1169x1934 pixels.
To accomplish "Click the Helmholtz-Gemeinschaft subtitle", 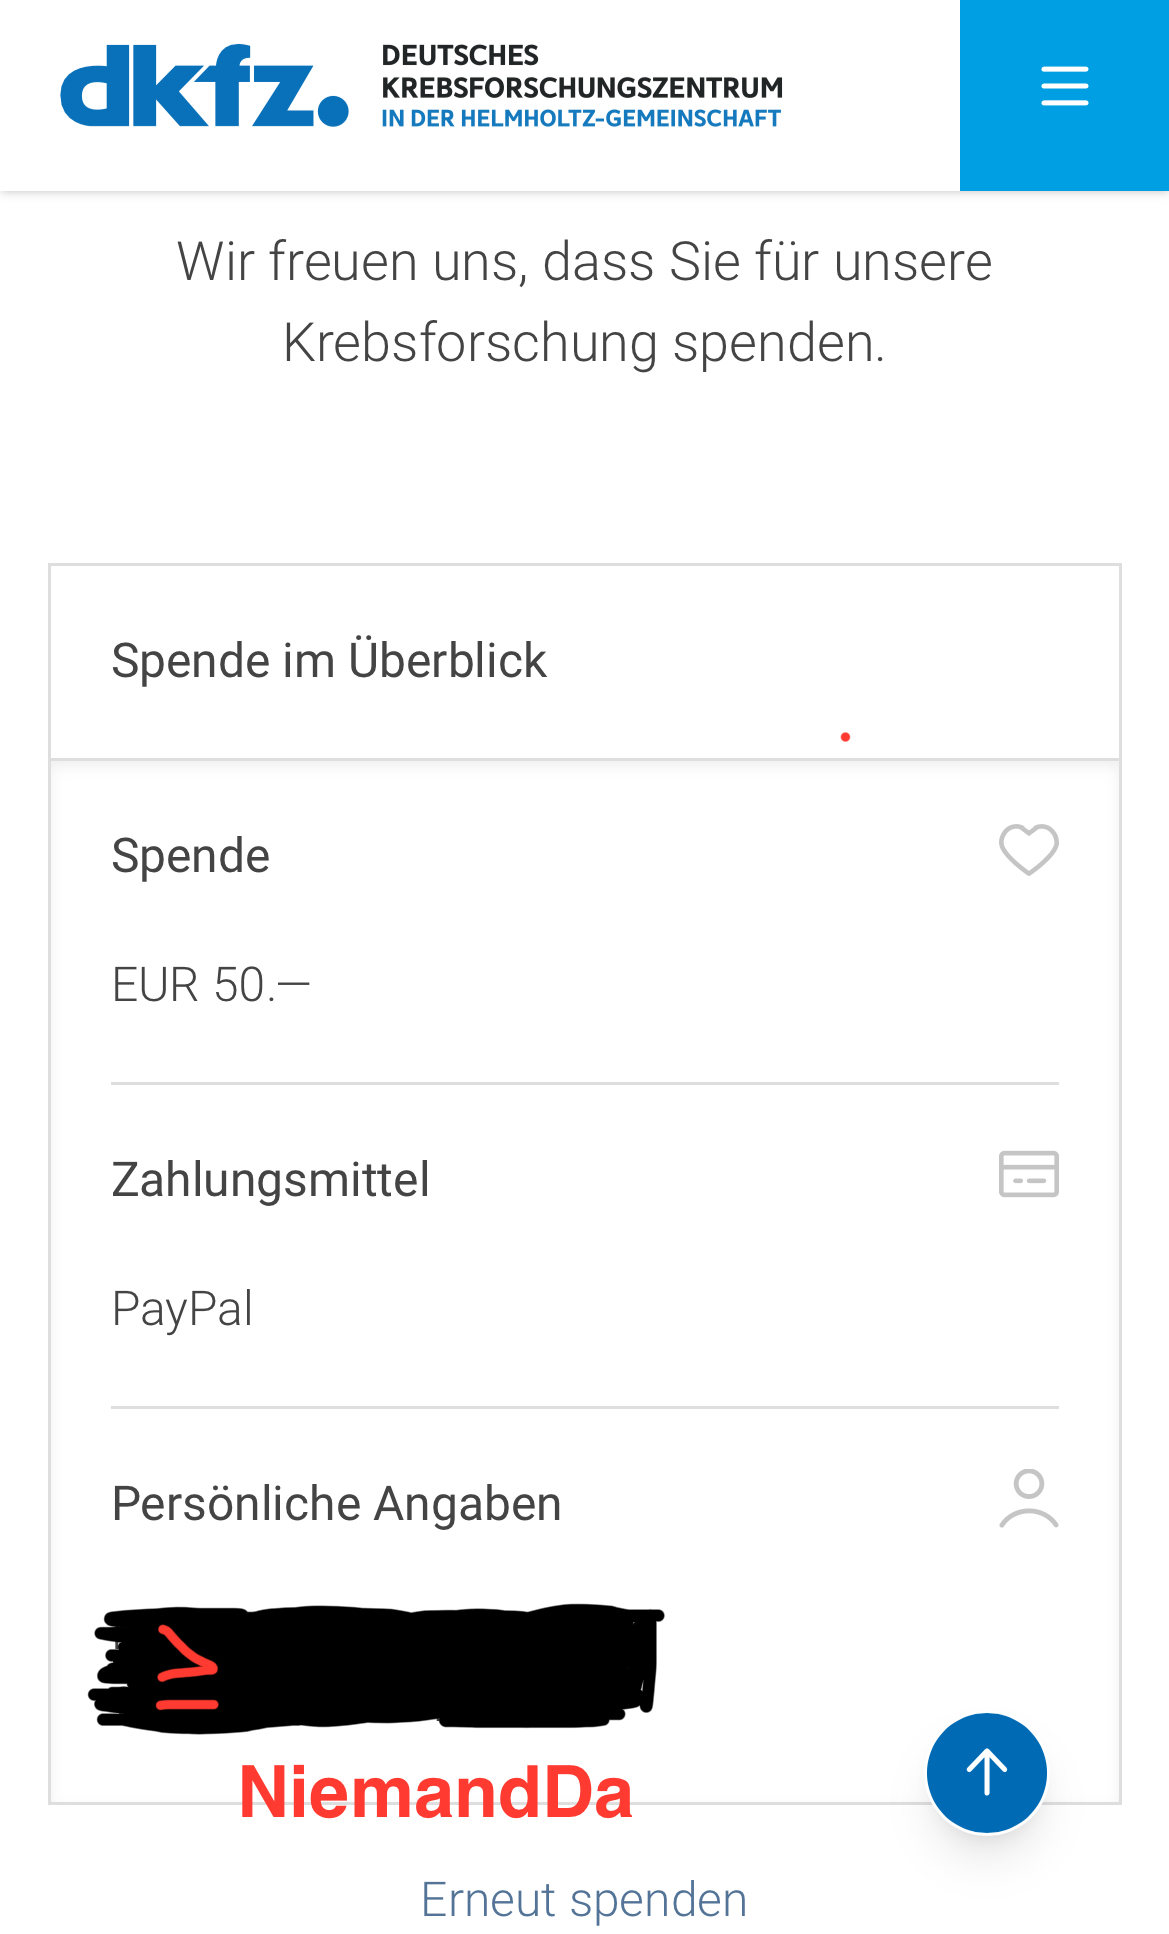I will point(580,119).
